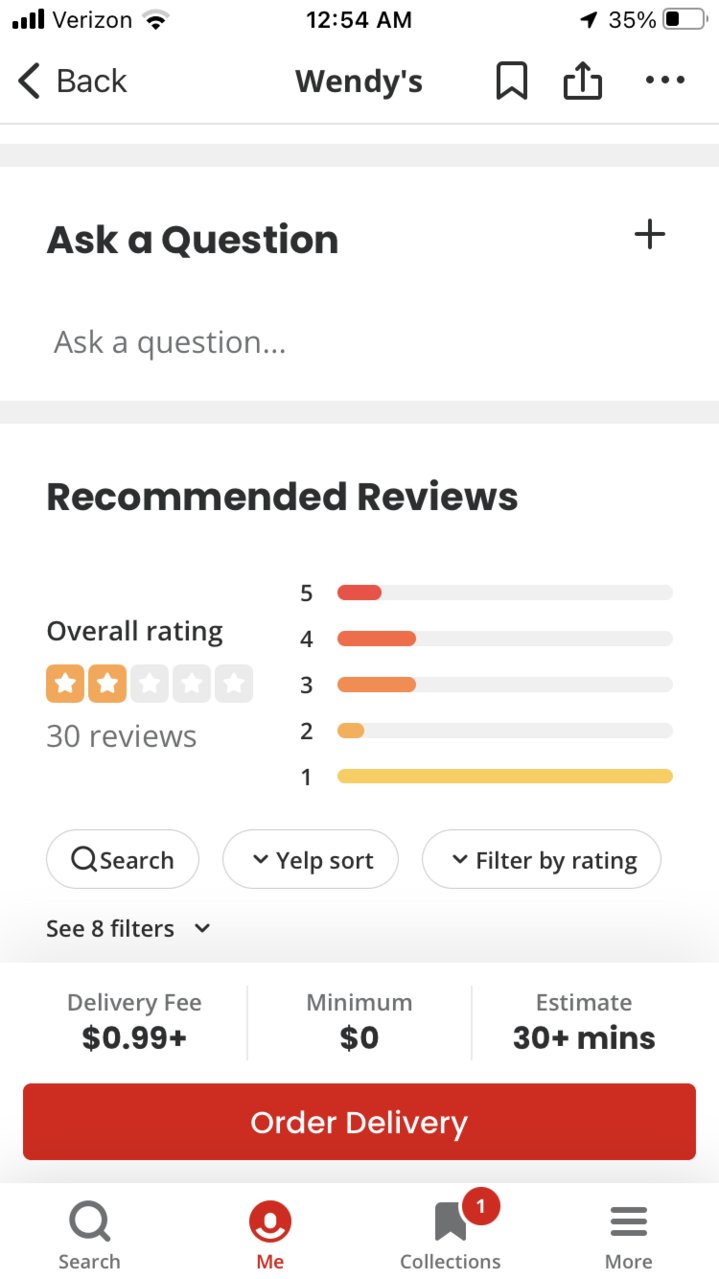
Task: Tap the plus icon beside Ask a Question
Action: pyautogui.click(x=650, y=235)
